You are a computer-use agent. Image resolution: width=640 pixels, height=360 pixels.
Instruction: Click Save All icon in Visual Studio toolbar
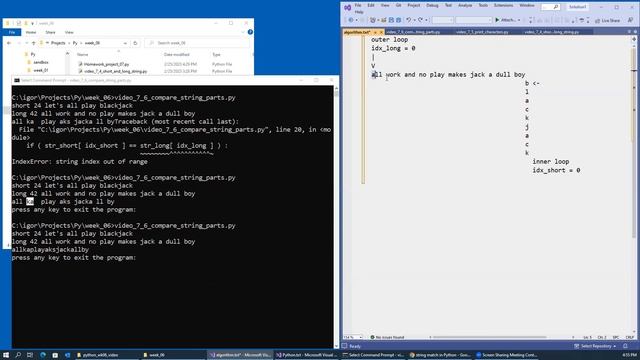(x=398, y=20)
